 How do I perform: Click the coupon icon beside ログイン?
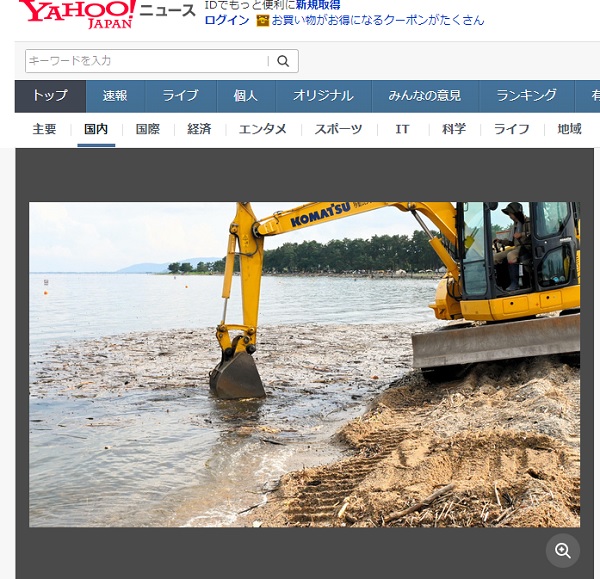tap(263, 20)
